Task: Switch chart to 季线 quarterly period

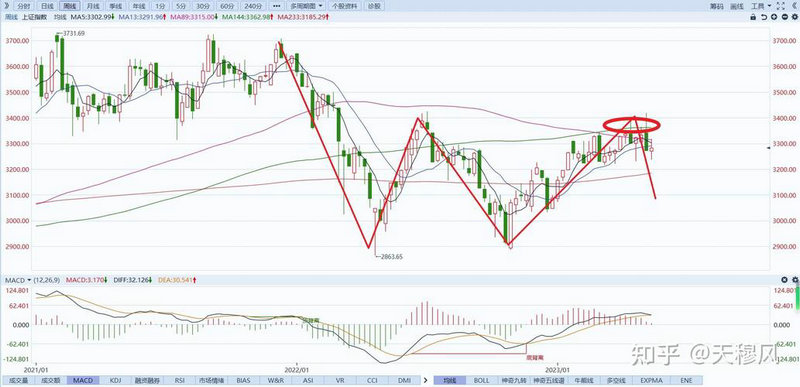Action: pyautogui.click(x=116, y=6)
